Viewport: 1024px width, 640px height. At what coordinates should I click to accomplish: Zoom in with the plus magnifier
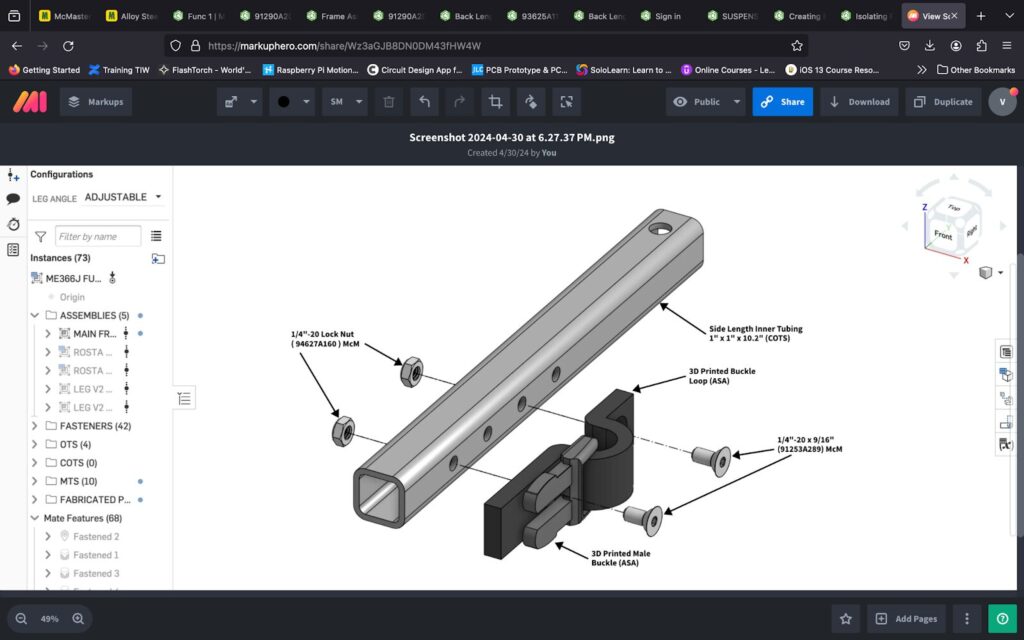(78, 619)
